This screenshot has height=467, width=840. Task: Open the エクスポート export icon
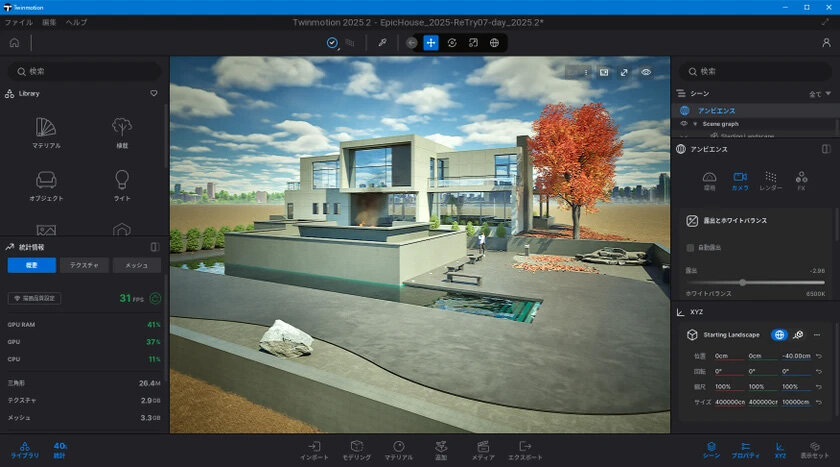525,450
